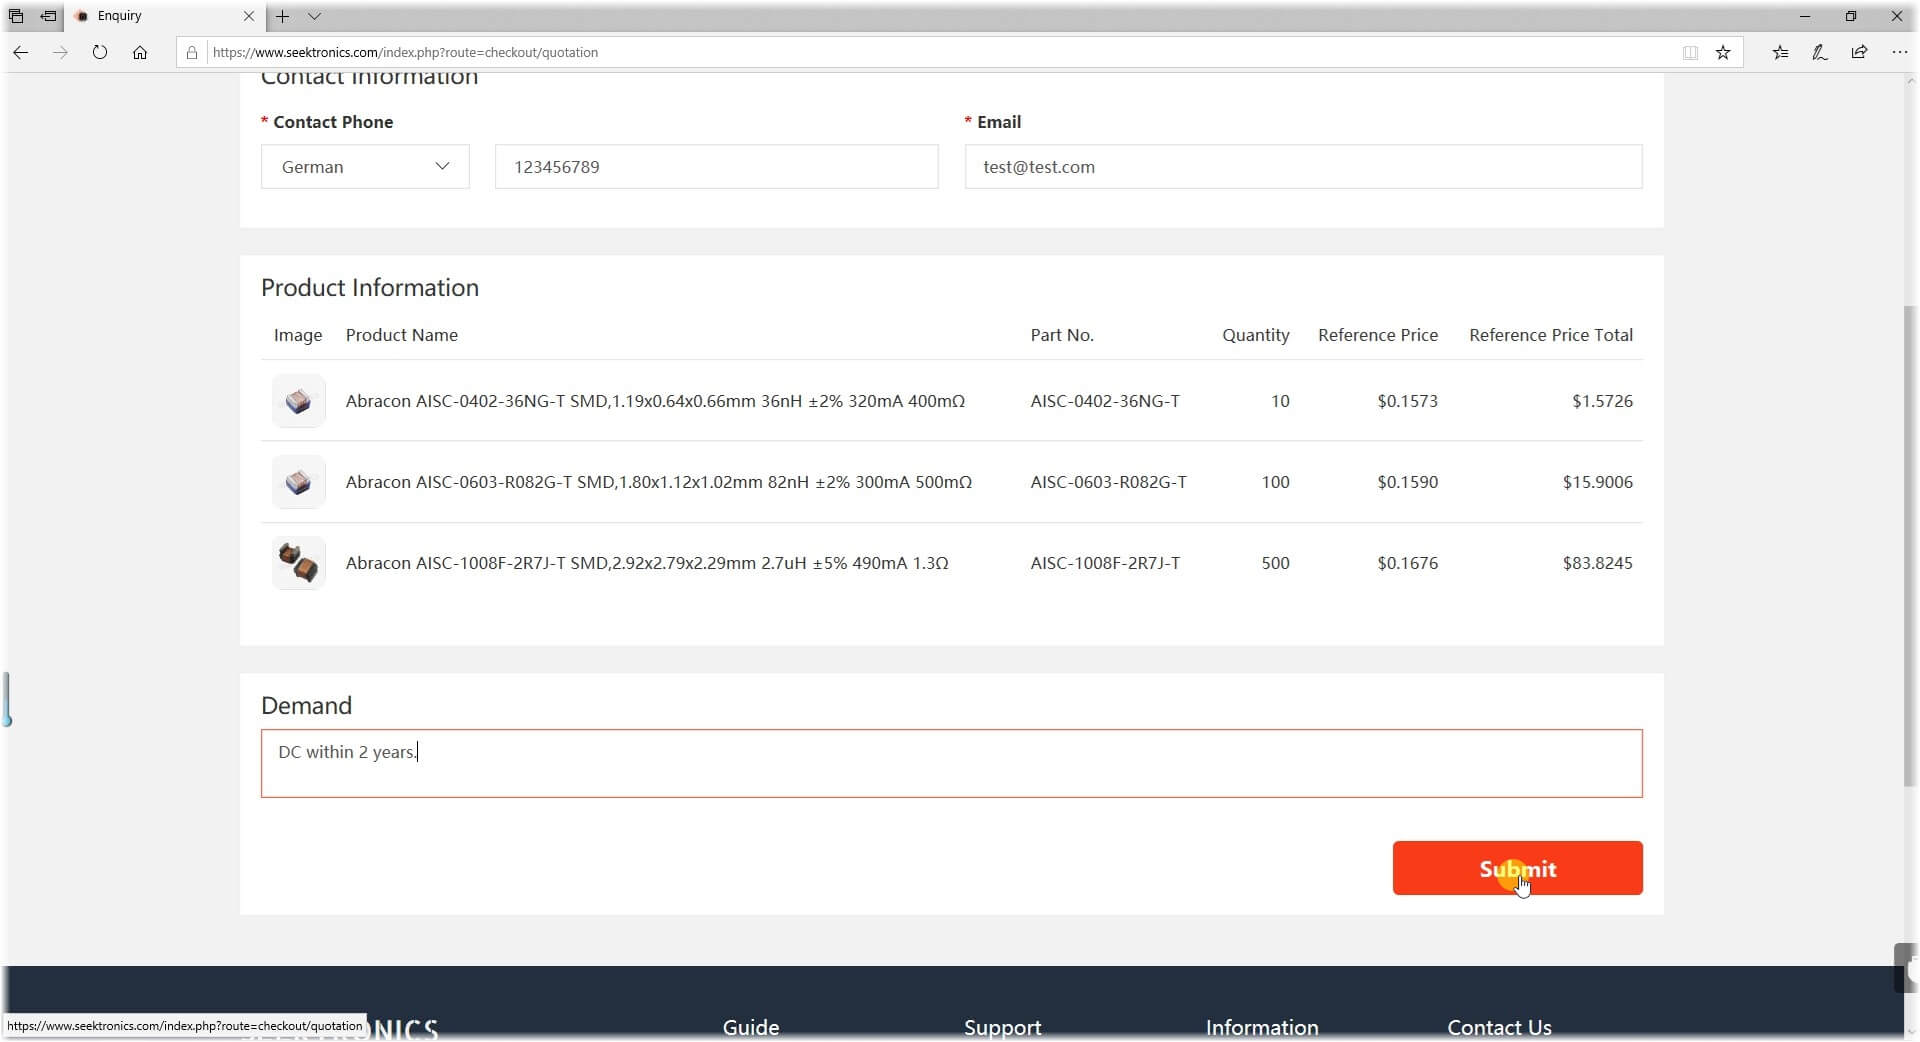Refresh the Enquiry page

pos(100,53)
